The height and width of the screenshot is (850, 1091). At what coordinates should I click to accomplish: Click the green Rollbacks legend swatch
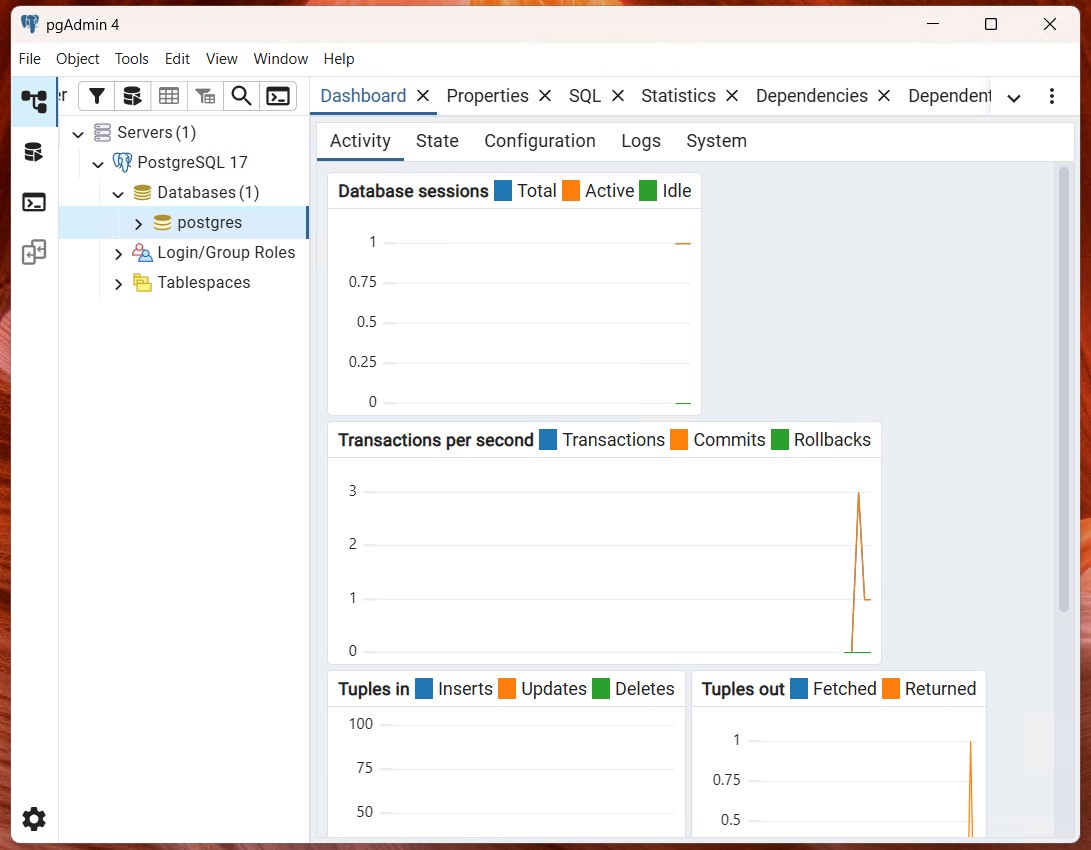pos(780,440)
